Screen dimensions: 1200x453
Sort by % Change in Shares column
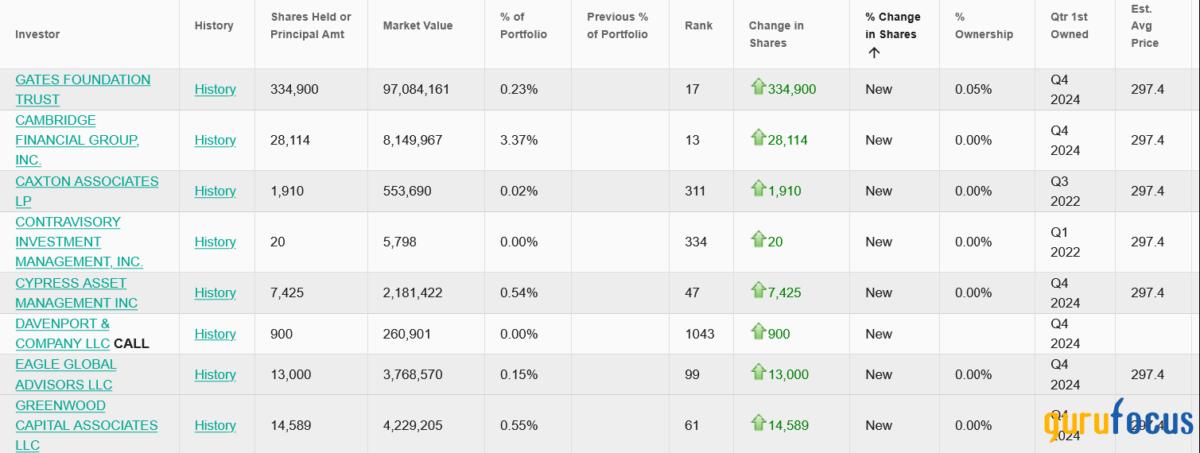pos(892,26)
